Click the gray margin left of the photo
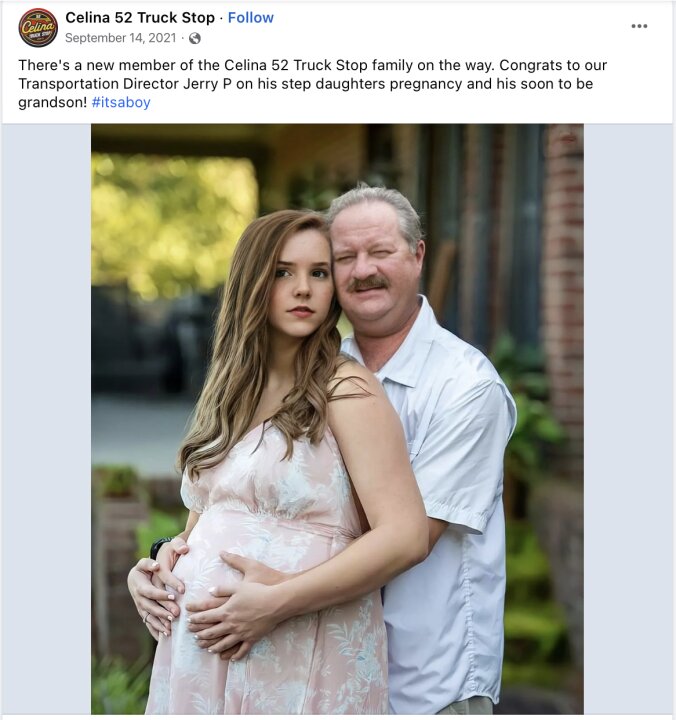Image resolution: width=676 pixels, height=720 pixels. [x=46, y=419]
